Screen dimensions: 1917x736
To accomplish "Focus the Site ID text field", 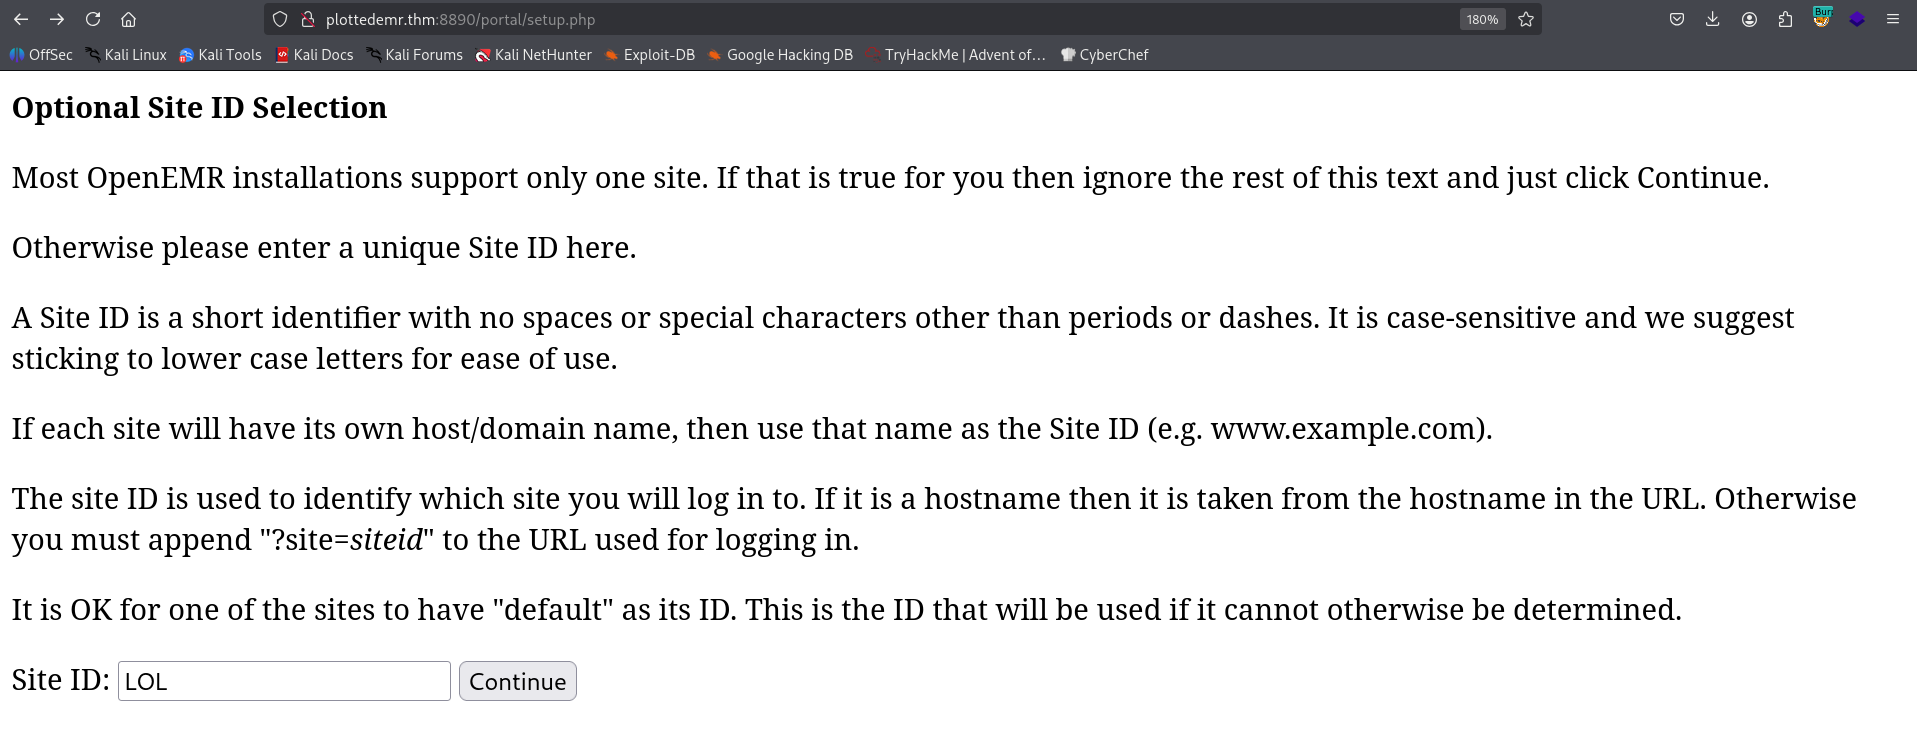I will click(284, 681).
